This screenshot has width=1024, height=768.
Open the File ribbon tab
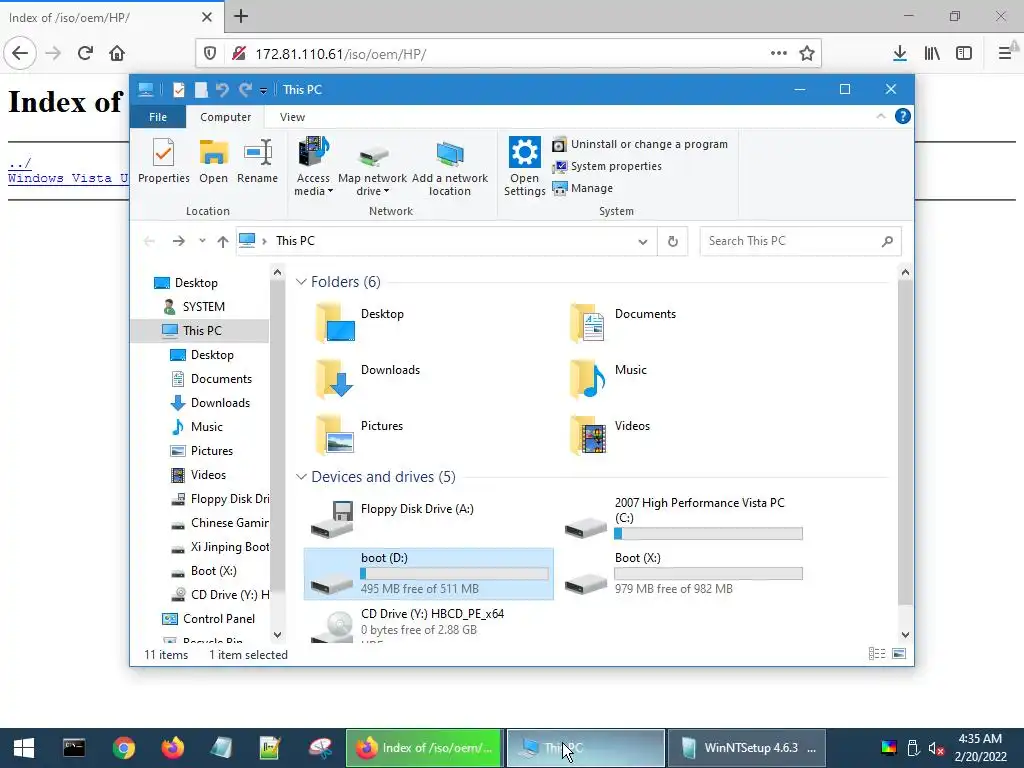158,117
